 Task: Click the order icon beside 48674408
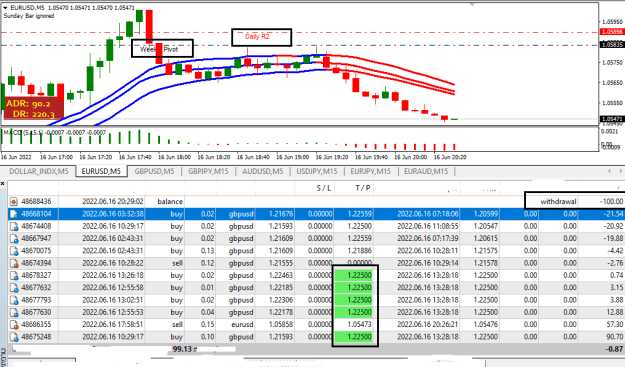(x=14, y=226)
